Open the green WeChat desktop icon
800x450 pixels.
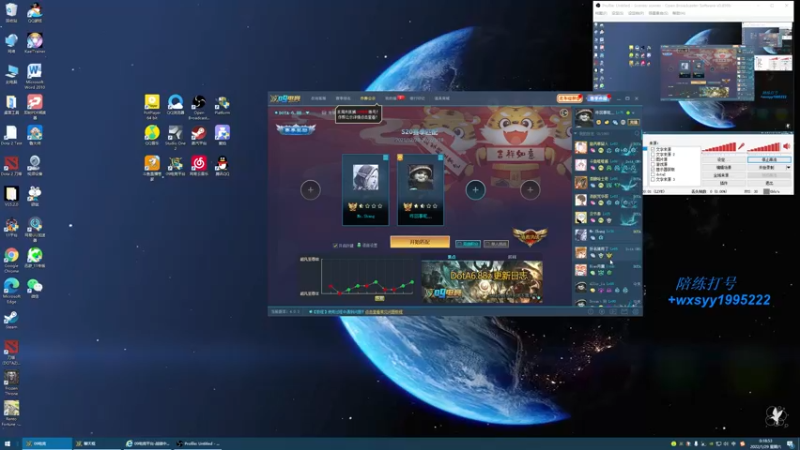(34, 288)
